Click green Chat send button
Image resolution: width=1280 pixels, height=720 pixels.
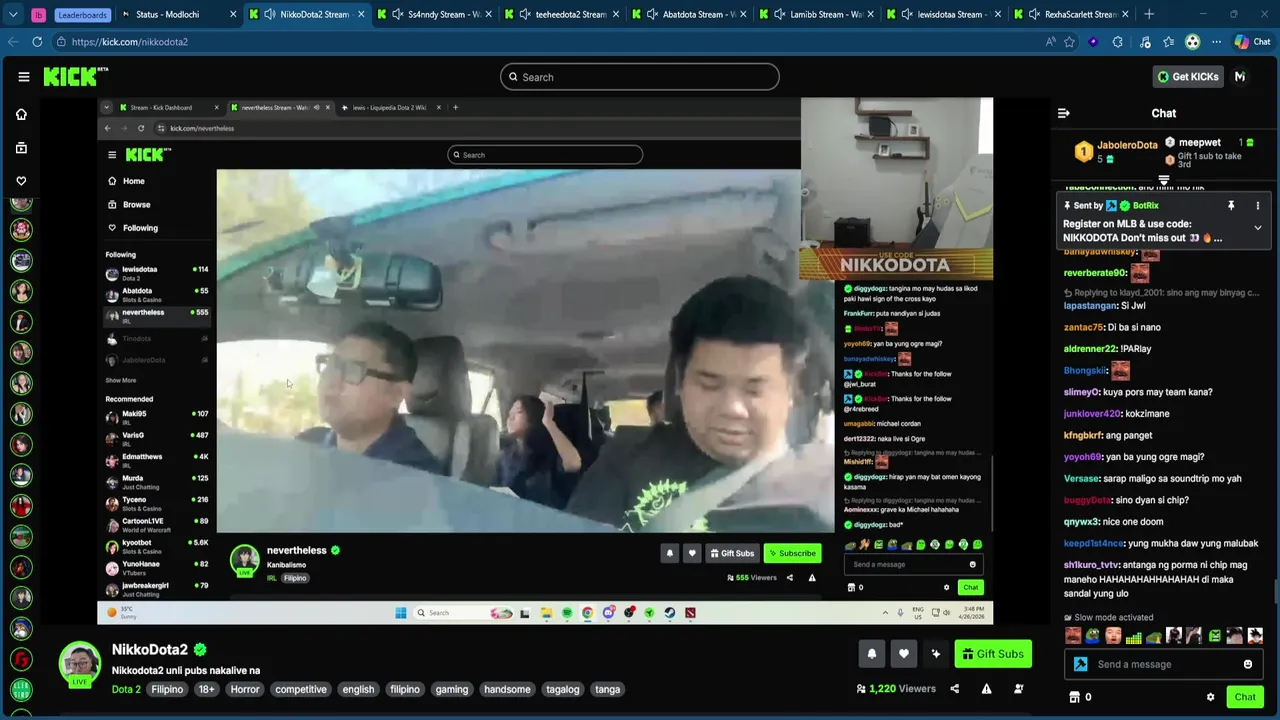point(1245,697)
